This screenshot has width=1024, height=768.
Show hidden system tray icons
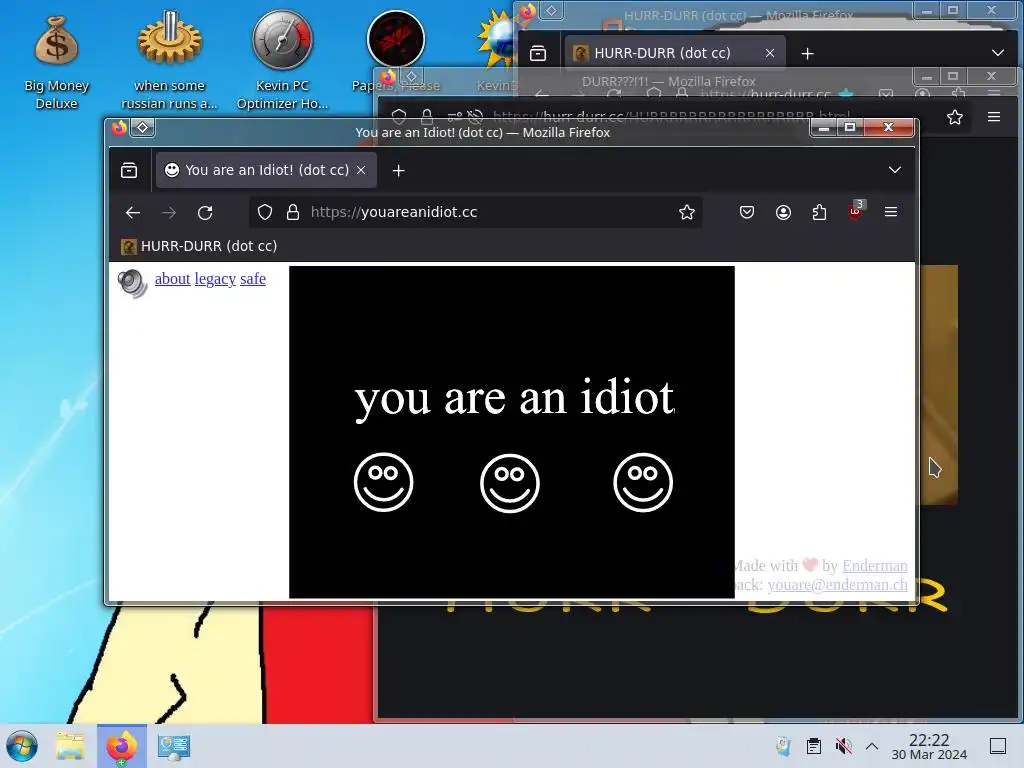(872, 746)
